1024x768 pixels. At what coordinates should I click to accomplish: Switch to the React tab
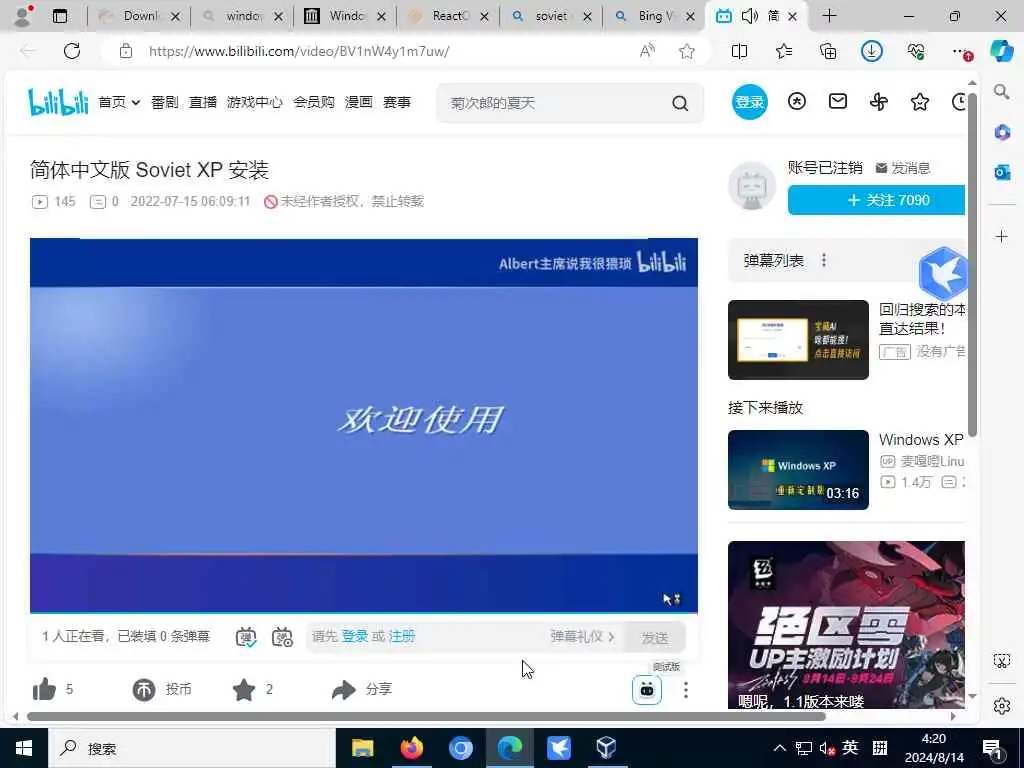click(449, 16)
